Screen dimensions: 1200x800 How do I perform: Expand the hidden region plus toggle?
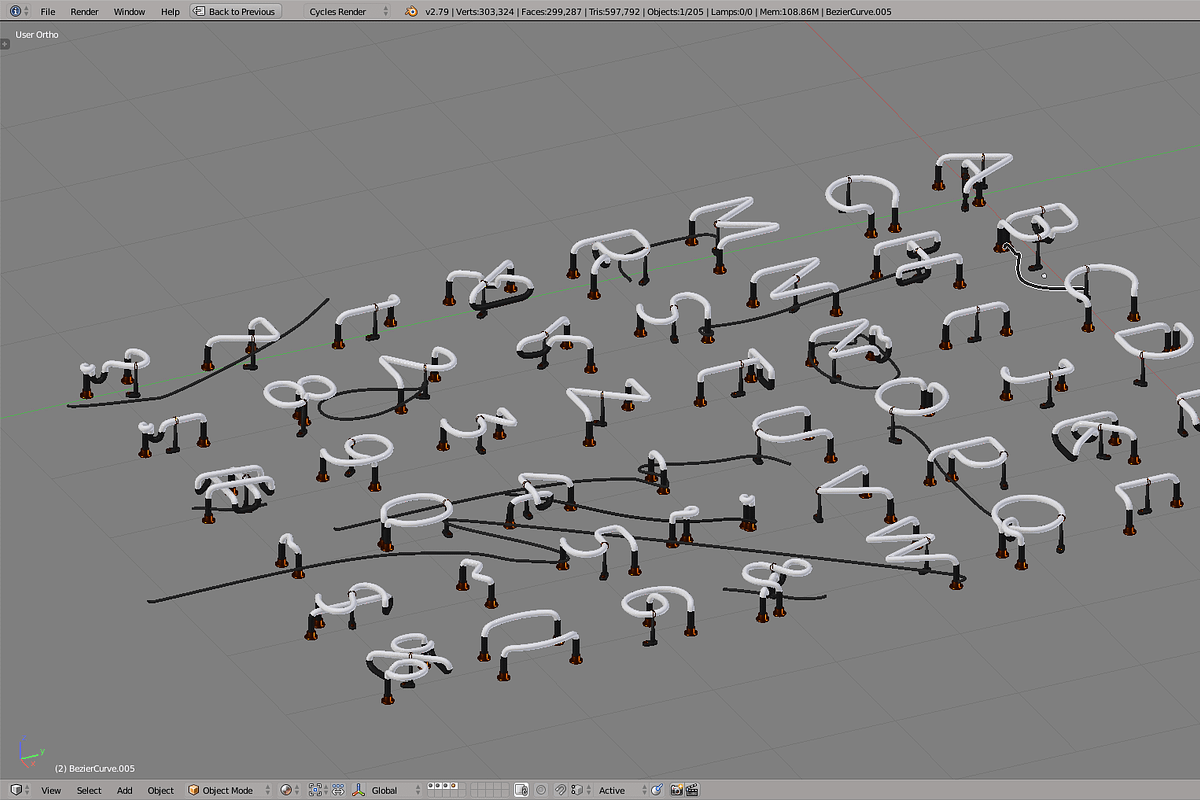tap(5, 43)
